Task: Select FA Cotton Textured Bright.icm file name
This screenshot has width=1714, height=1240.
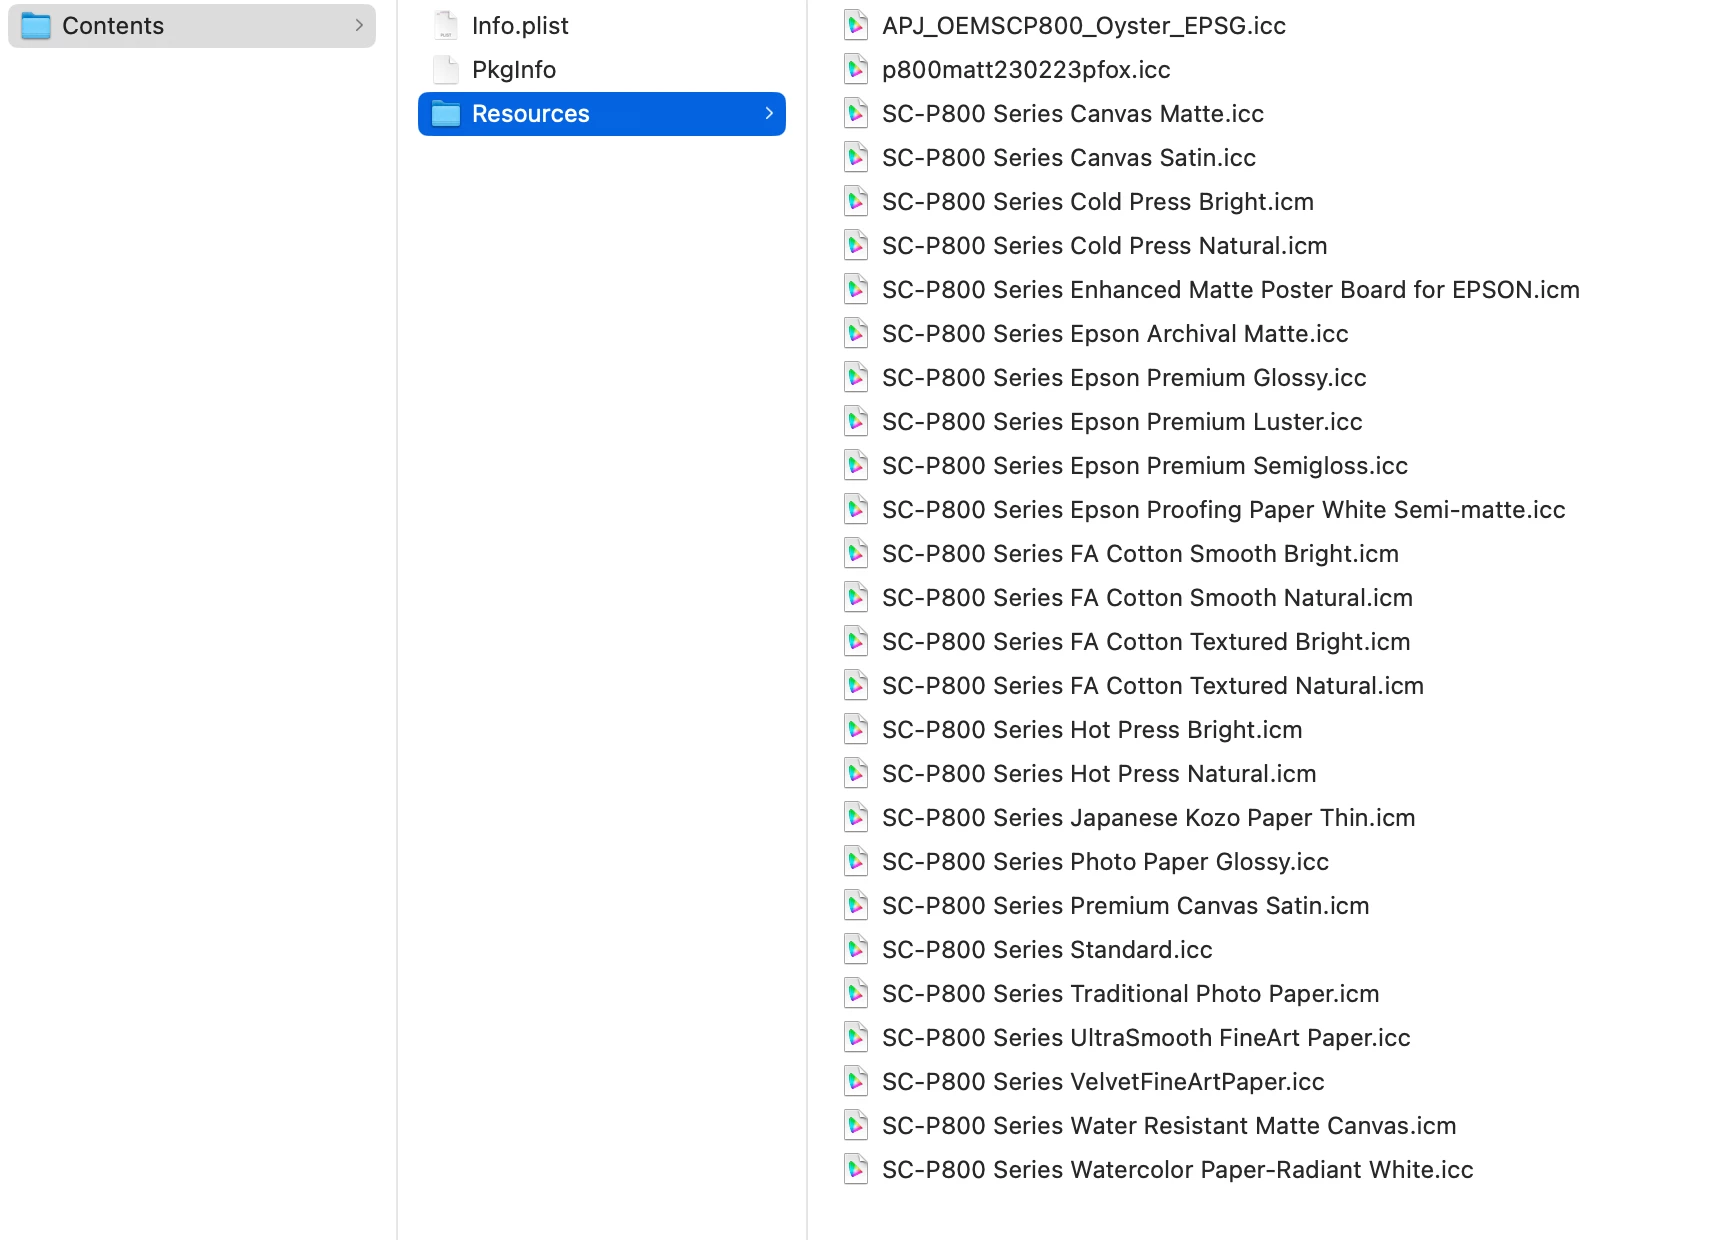Action: coord(1146,642)
